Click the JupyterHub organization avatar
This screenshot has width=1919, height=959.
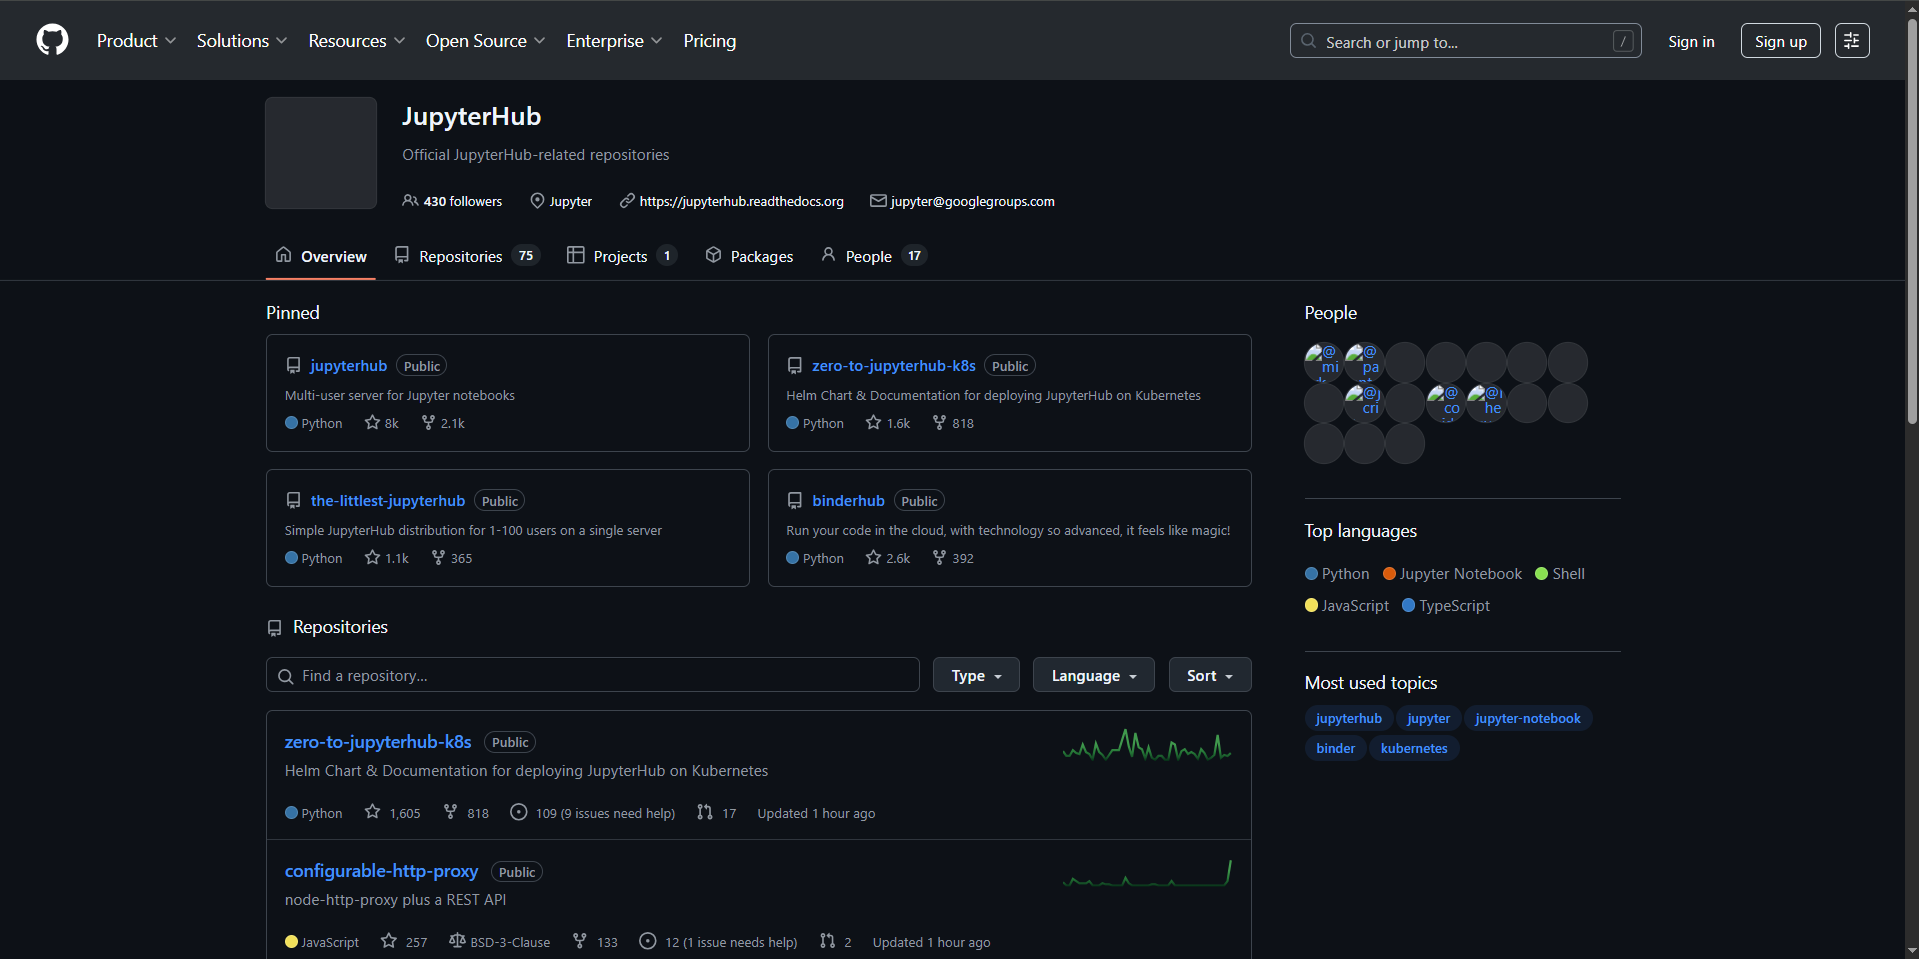tap(321, 153)
